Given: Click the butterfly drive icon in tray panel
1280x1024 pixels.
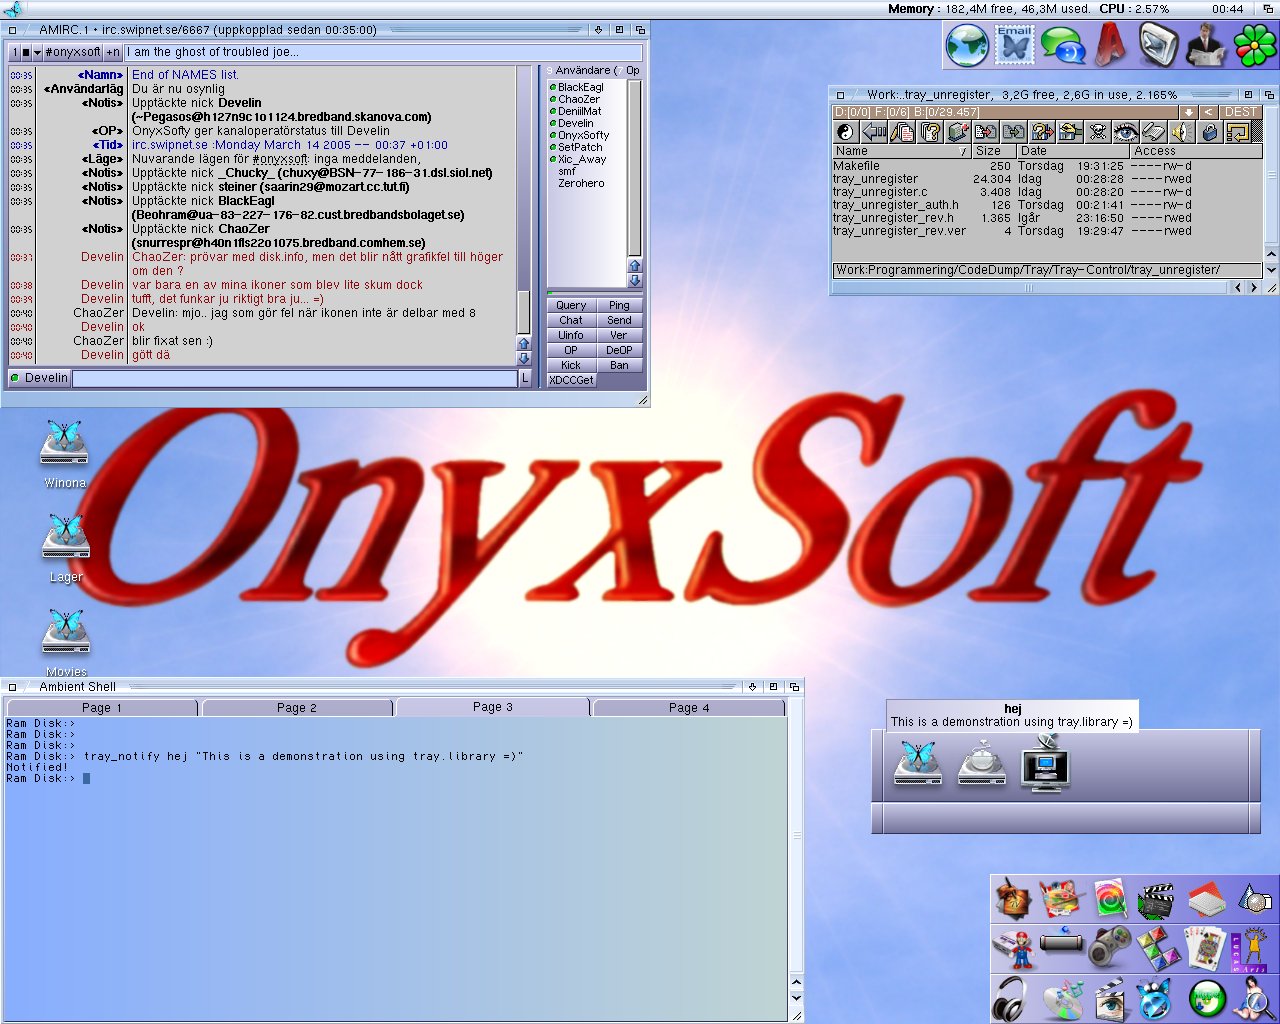Looking at the screenshot, I should tap(918, 763).
